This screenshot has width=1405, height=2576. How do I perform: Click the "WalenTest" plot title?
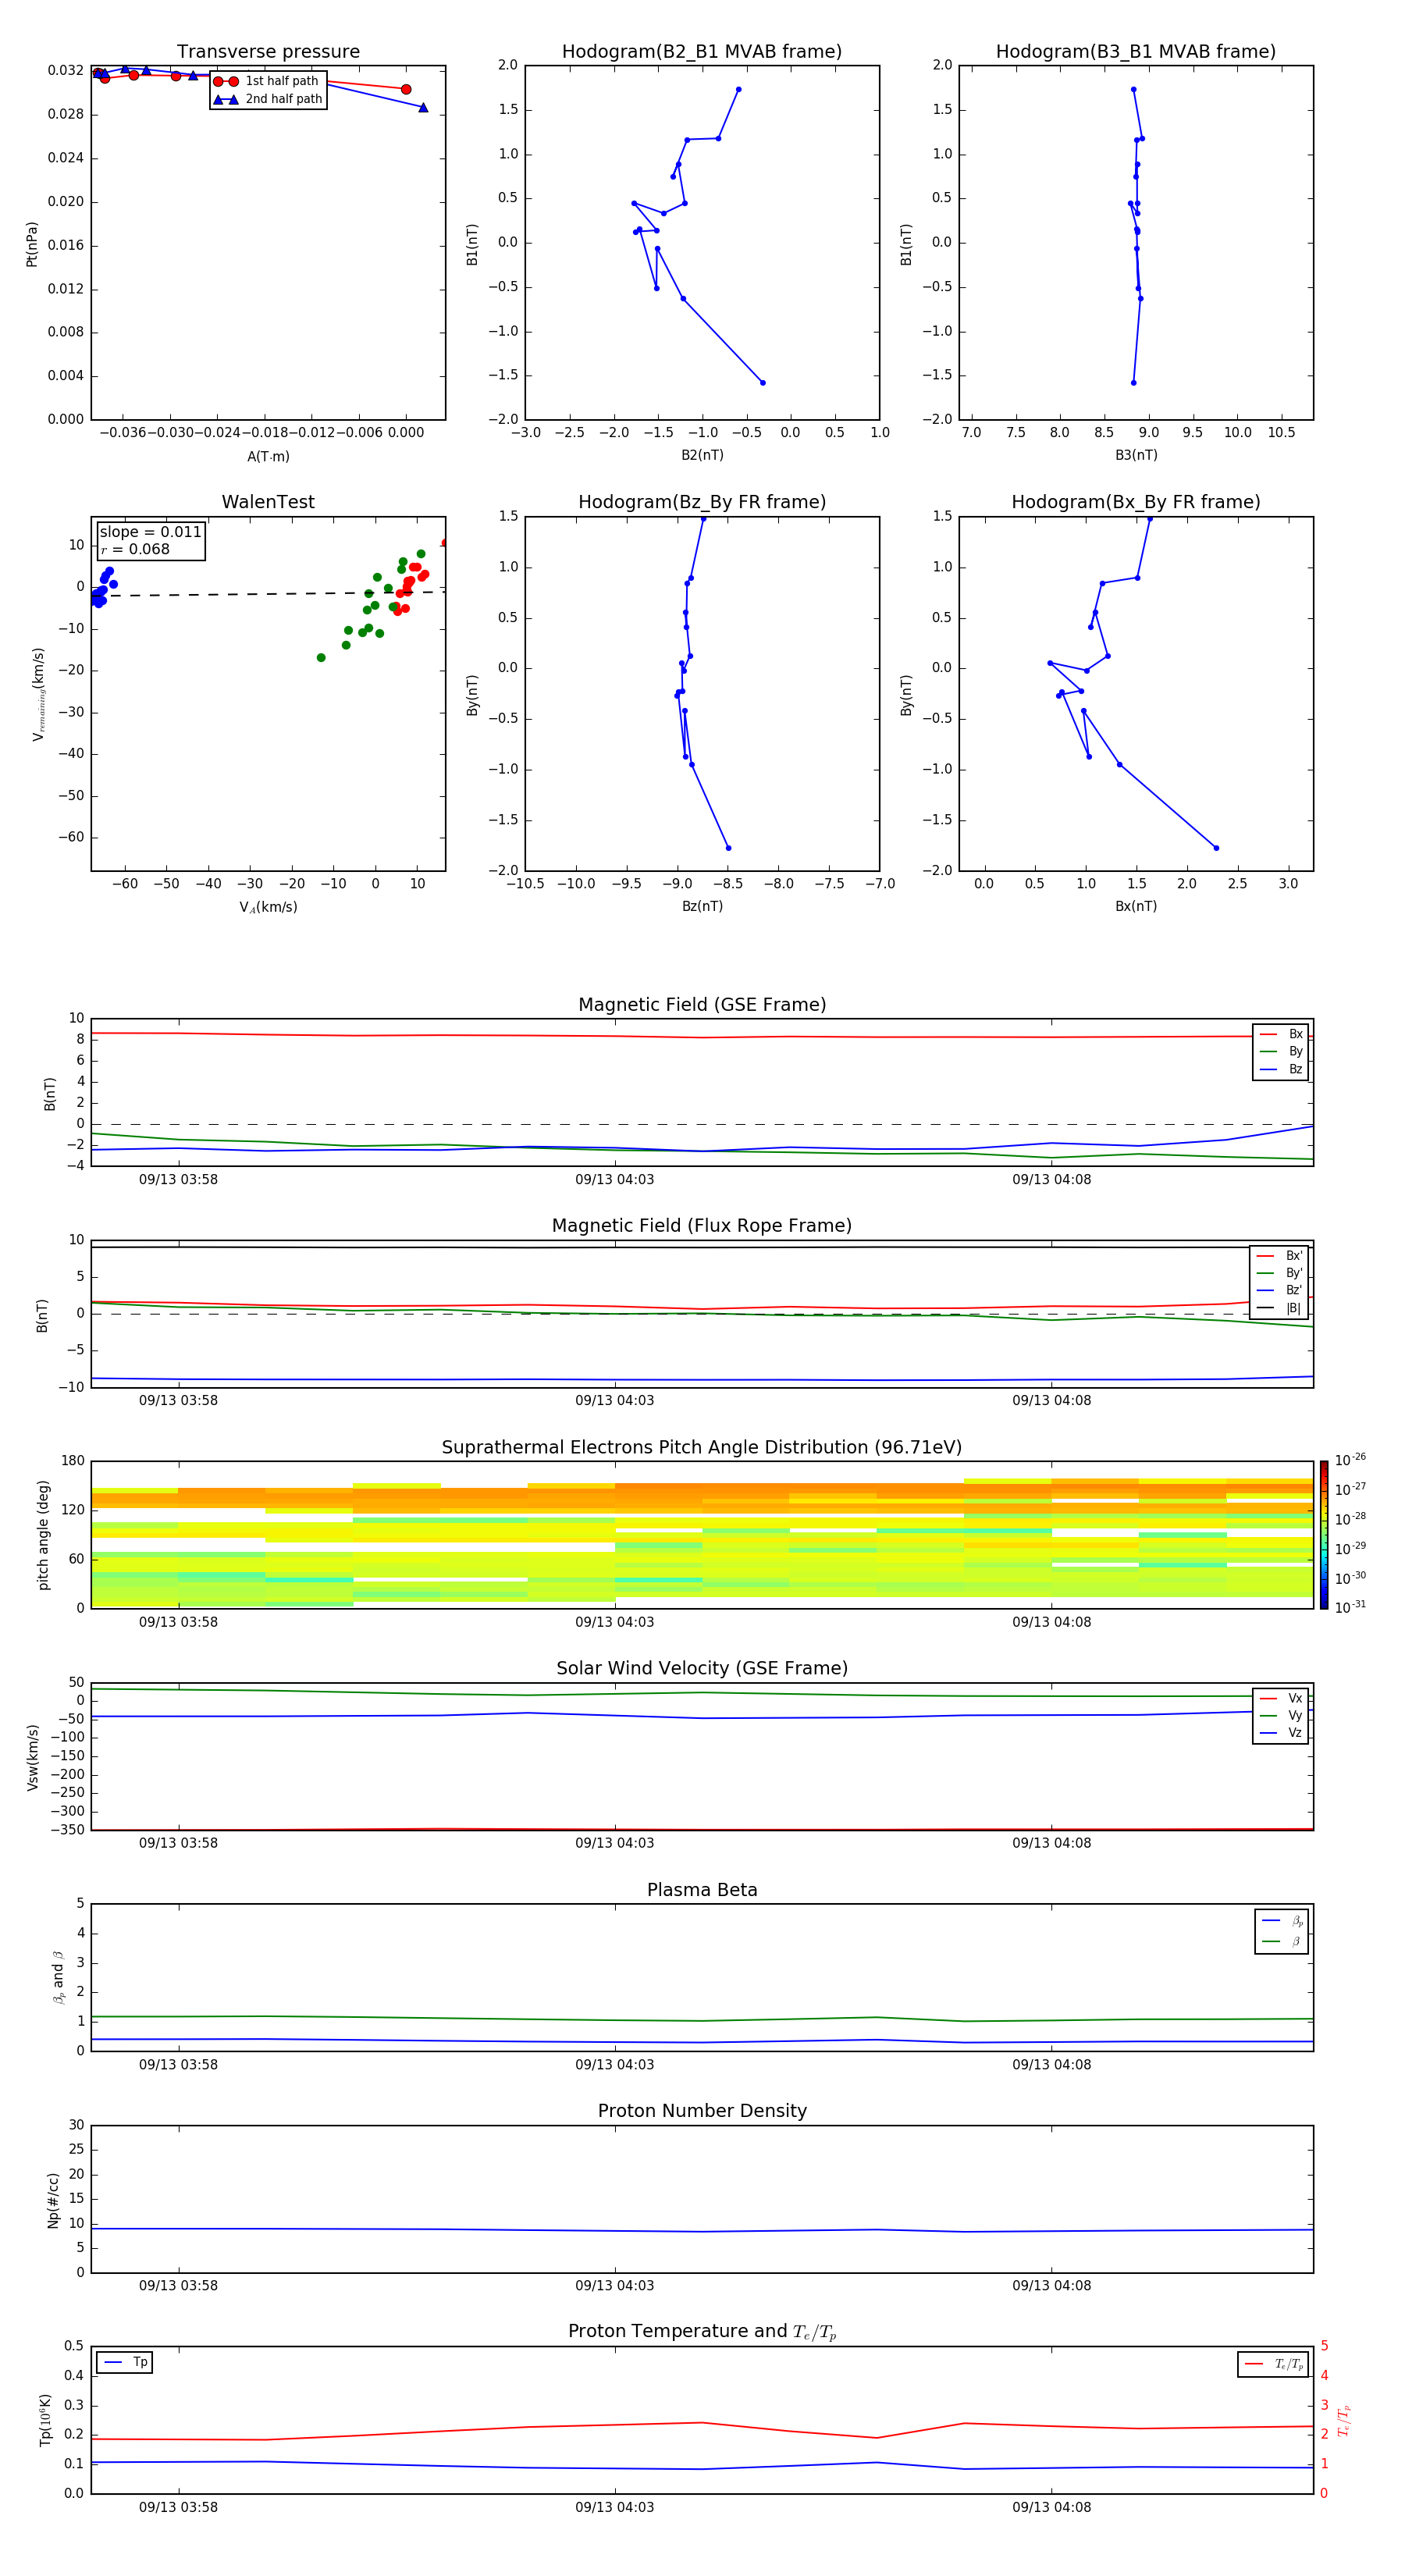tap(268, 502)
